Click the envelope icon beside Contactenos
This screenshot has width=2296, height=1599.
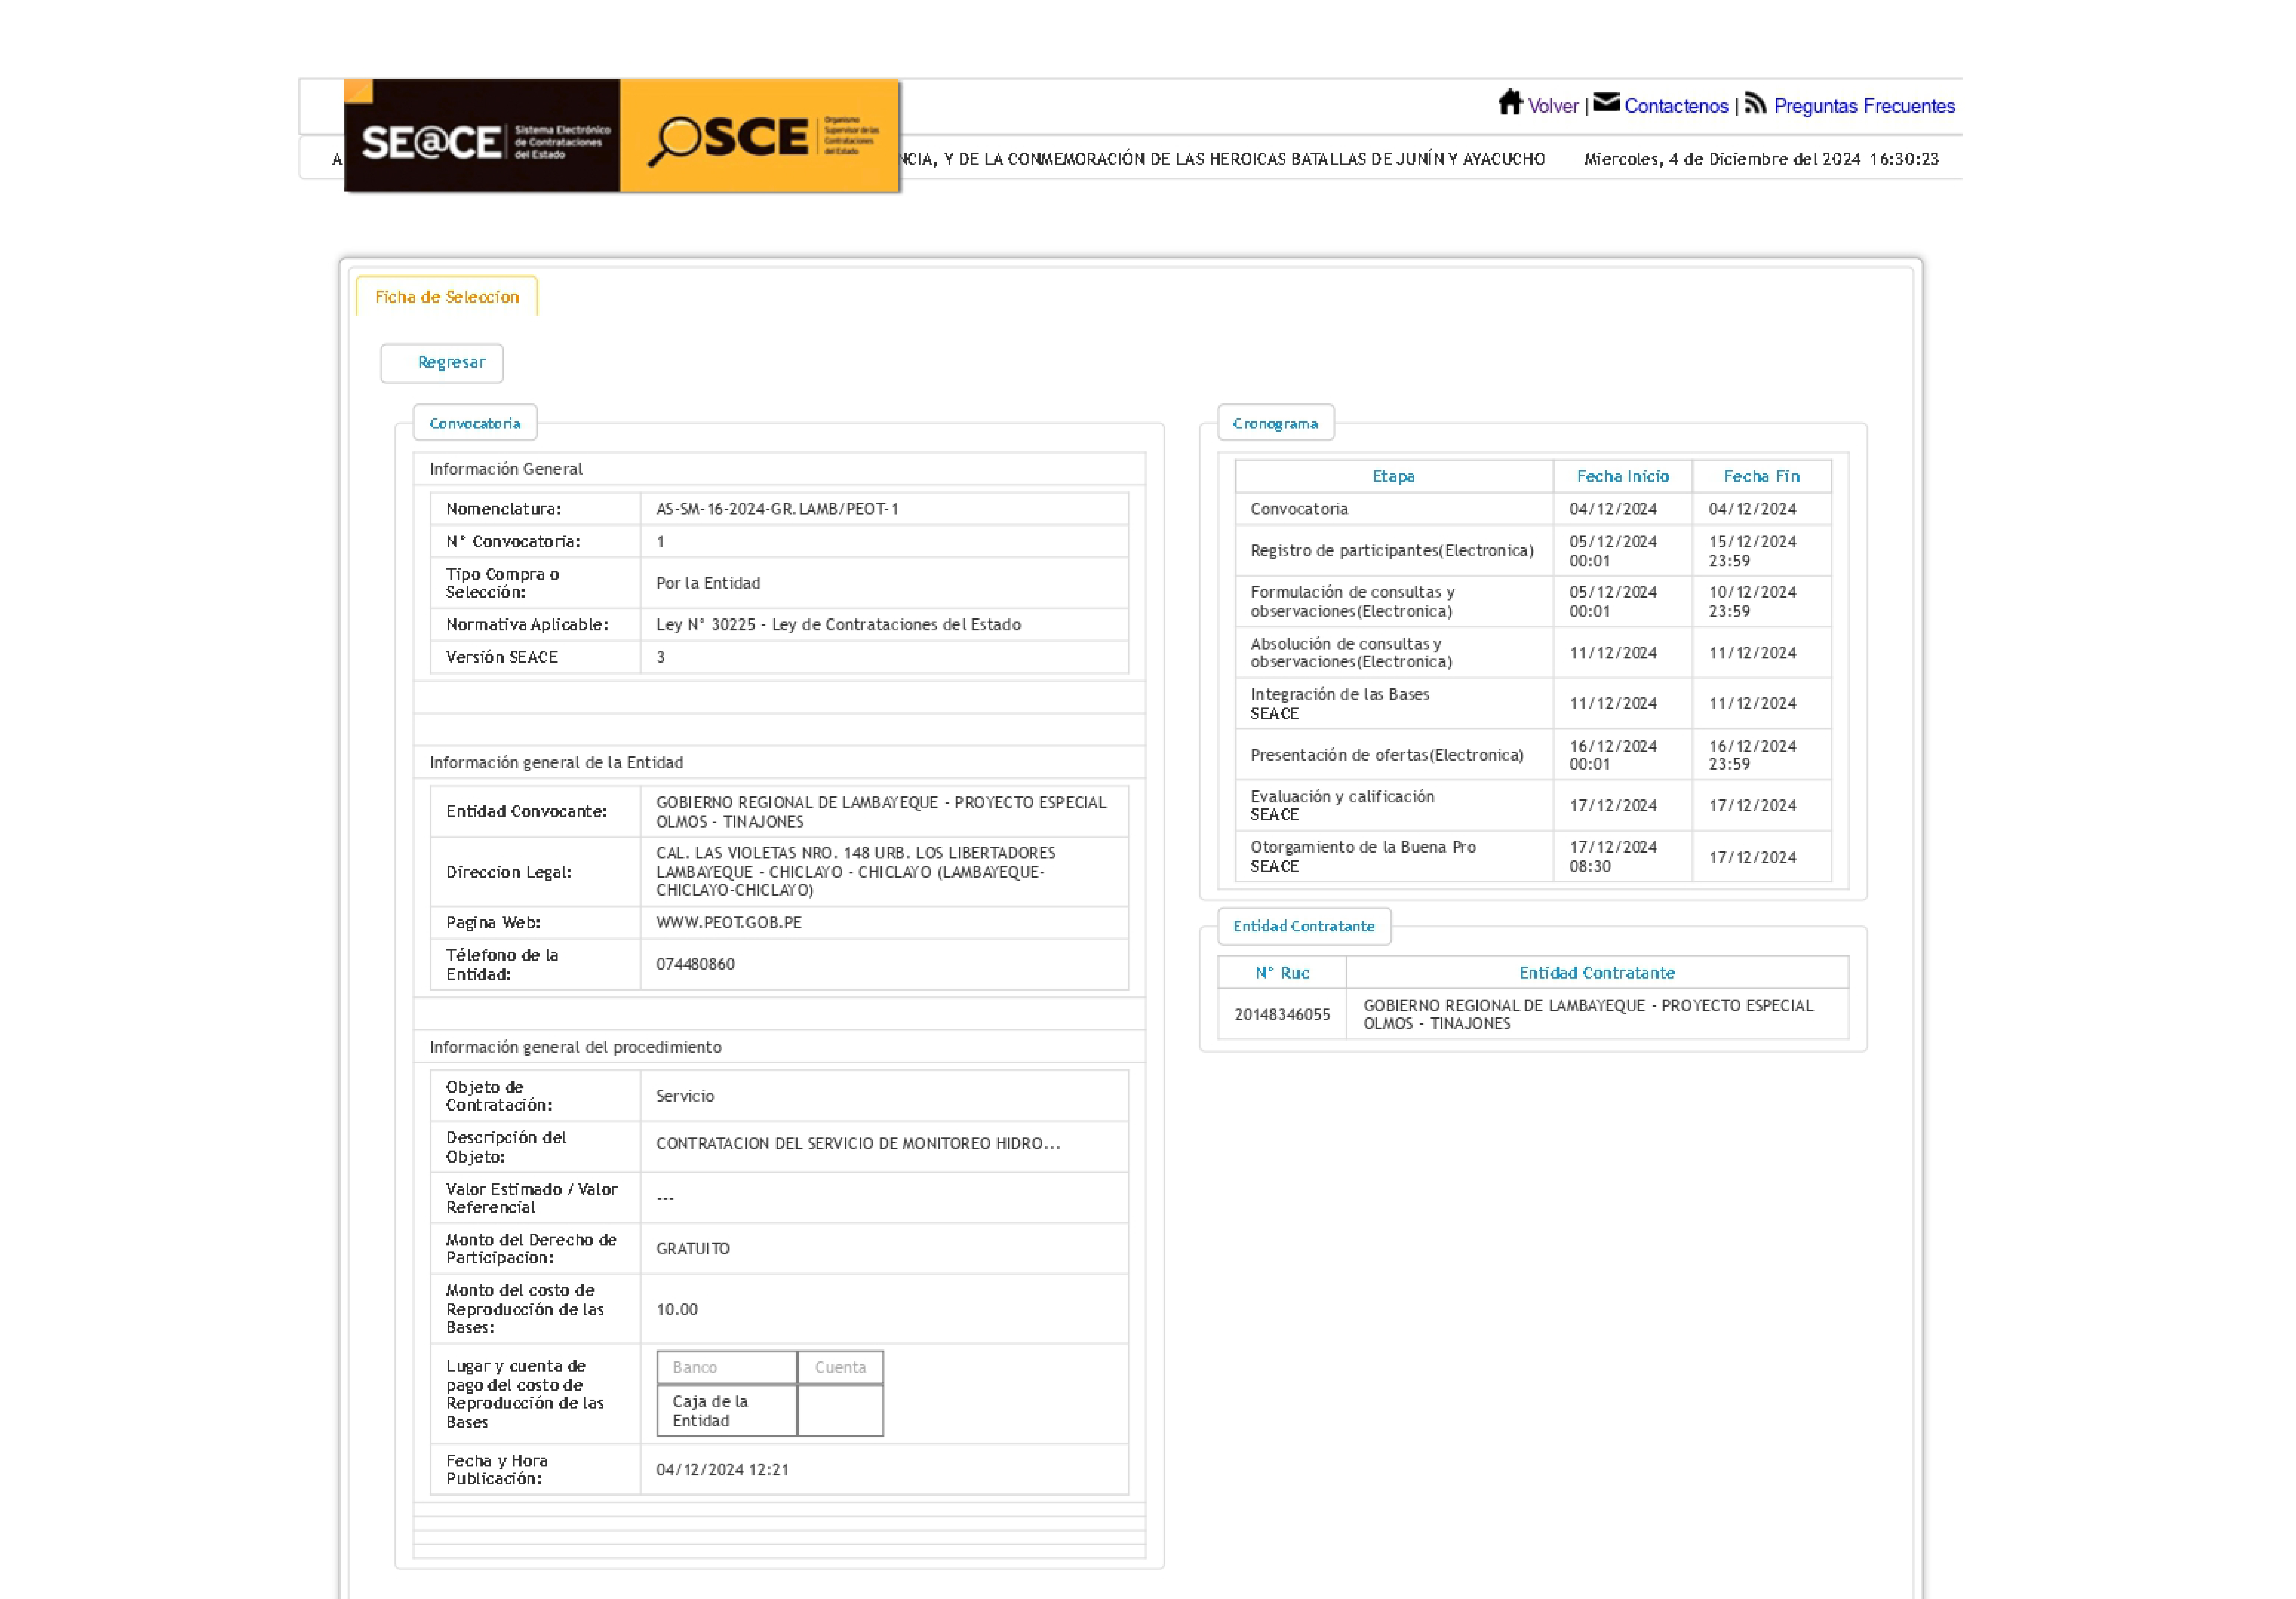coord(1606,102)
